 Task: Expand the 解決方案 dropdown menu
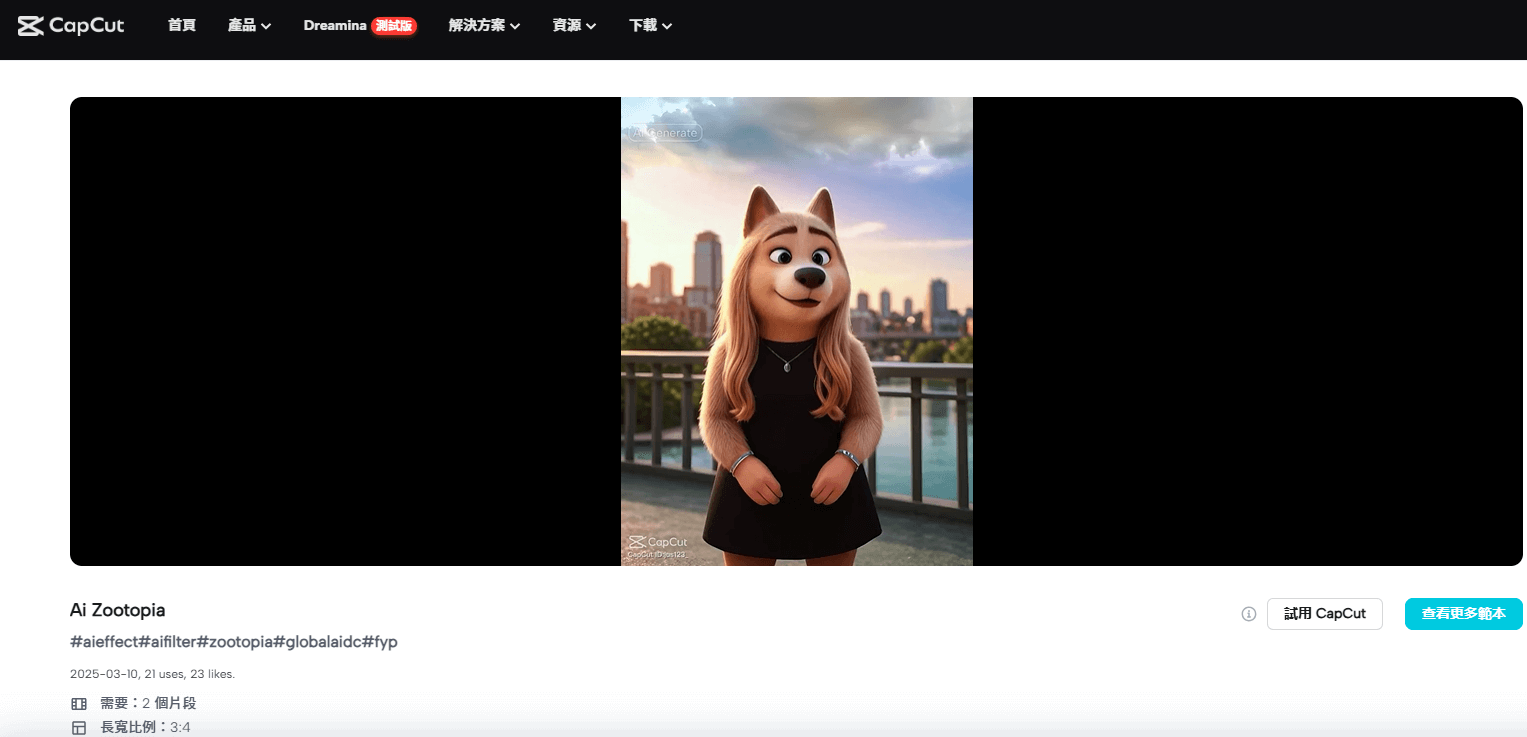point(484,25)
